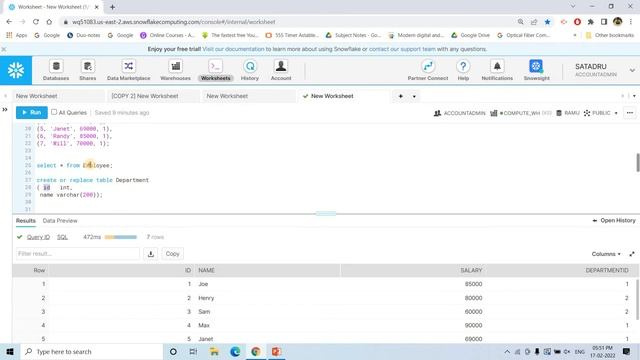
Task: Open 'contact our support team' link
Action: tap(402, 49)
